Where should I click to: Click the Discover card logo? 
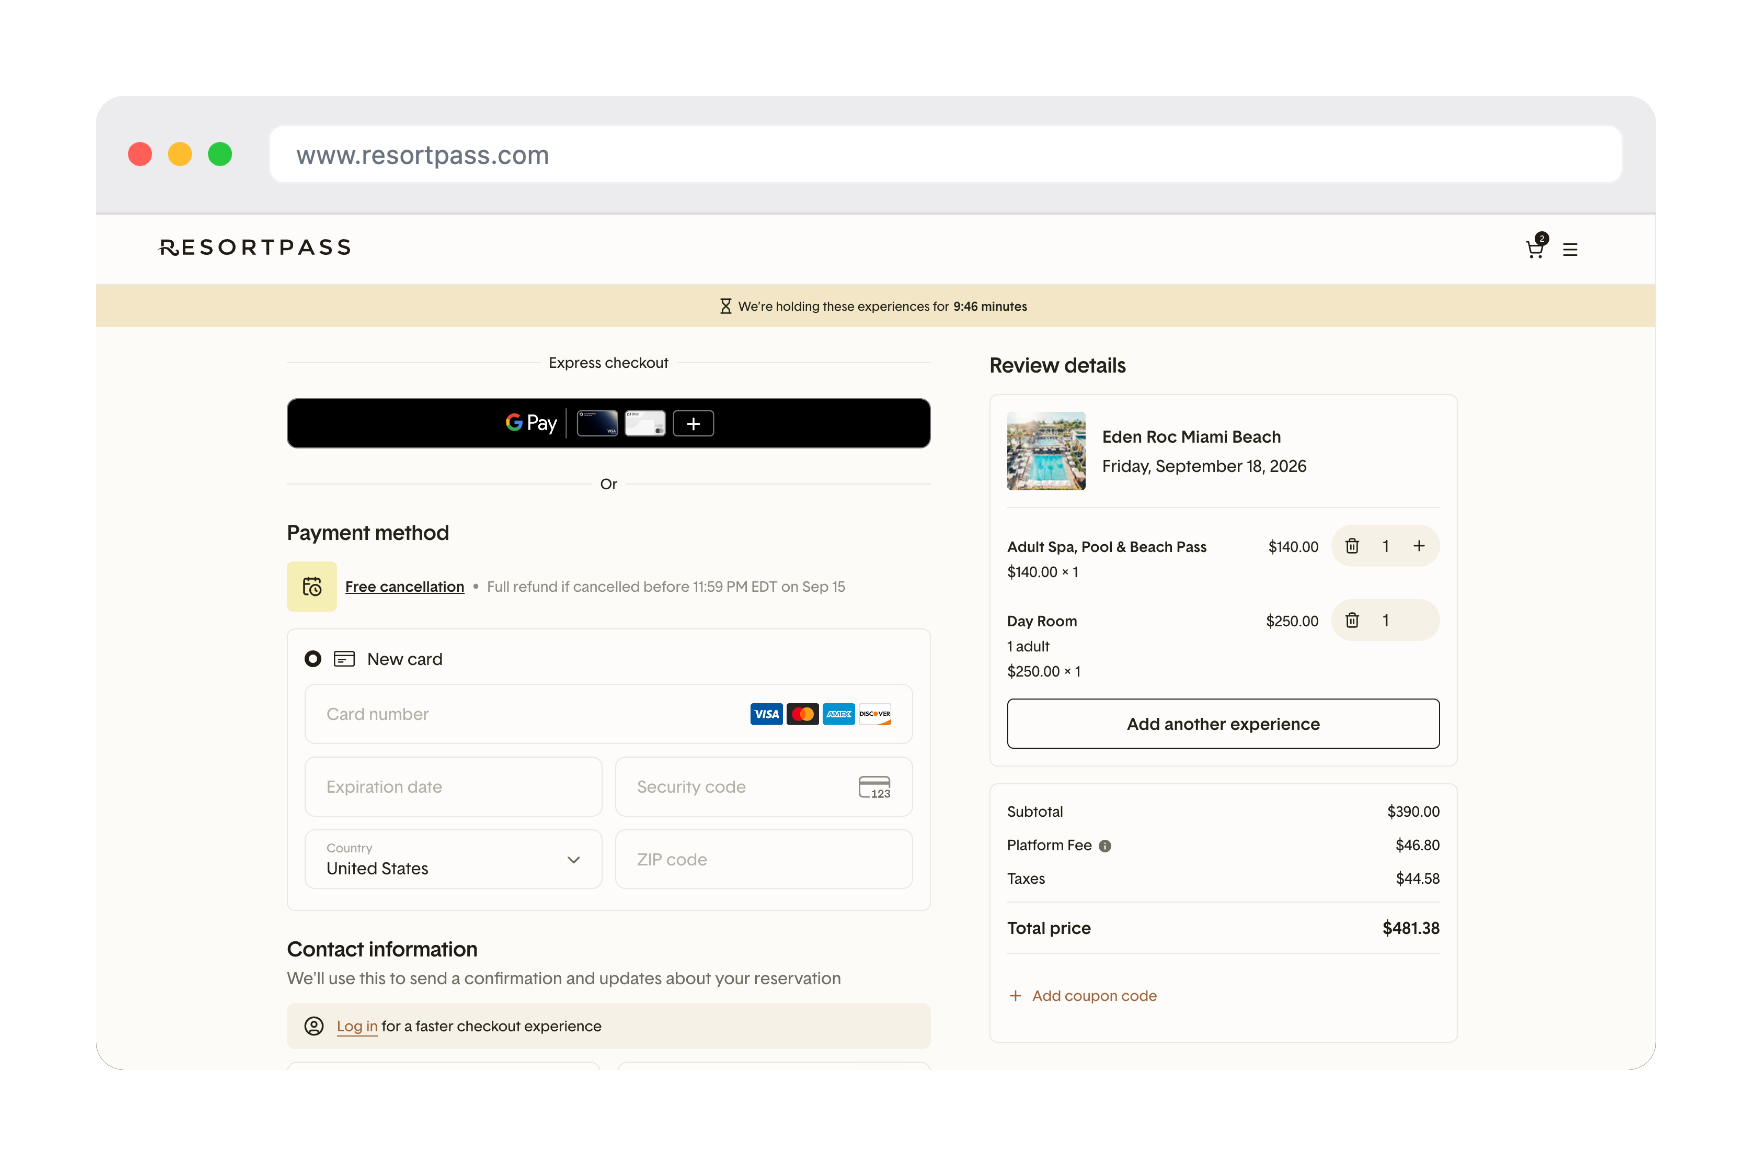(875, 714)
